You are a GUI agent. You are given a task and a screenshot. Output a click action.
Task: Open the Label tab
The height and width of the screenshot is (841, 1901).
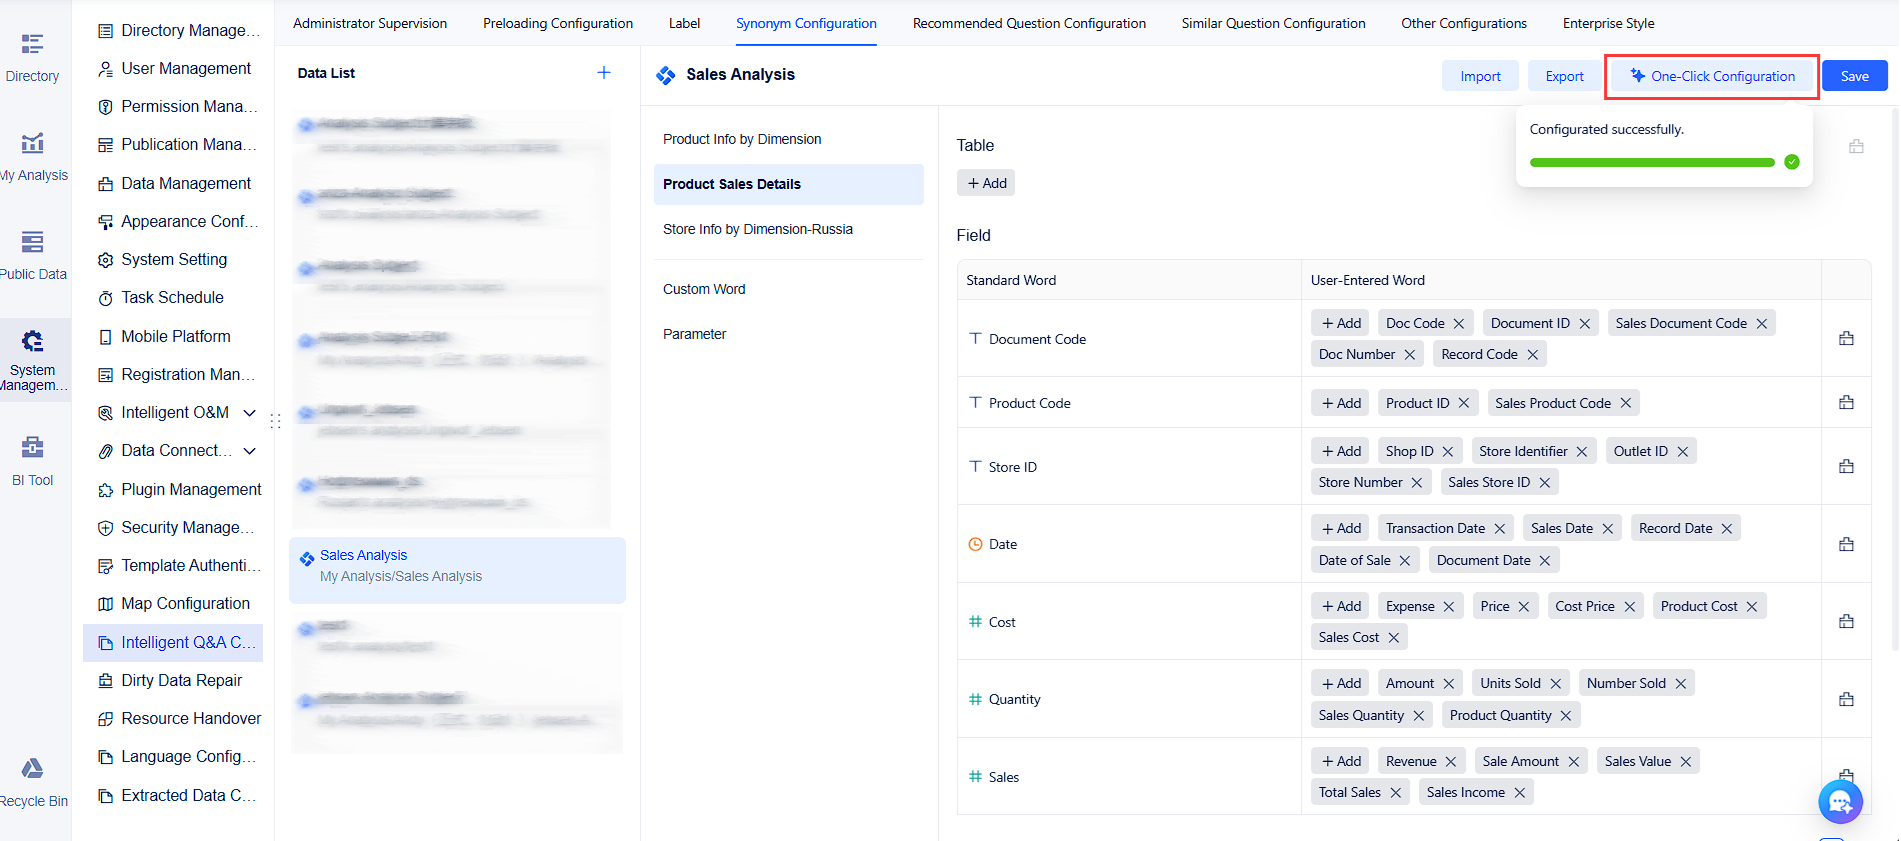pyautogui.click(x=684, y=23)
